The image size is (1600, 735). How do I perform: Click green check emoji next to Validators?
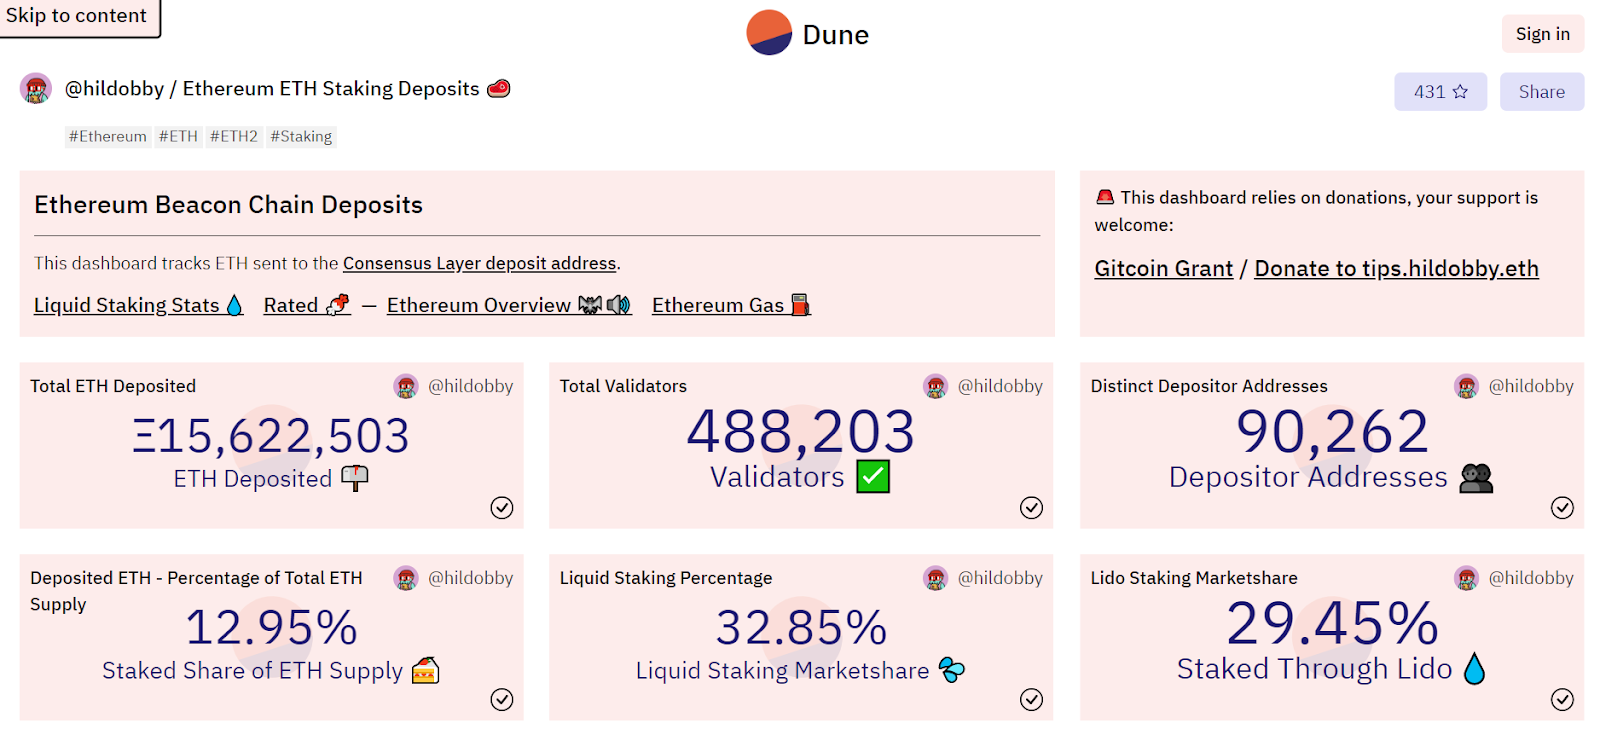point(873,477)
